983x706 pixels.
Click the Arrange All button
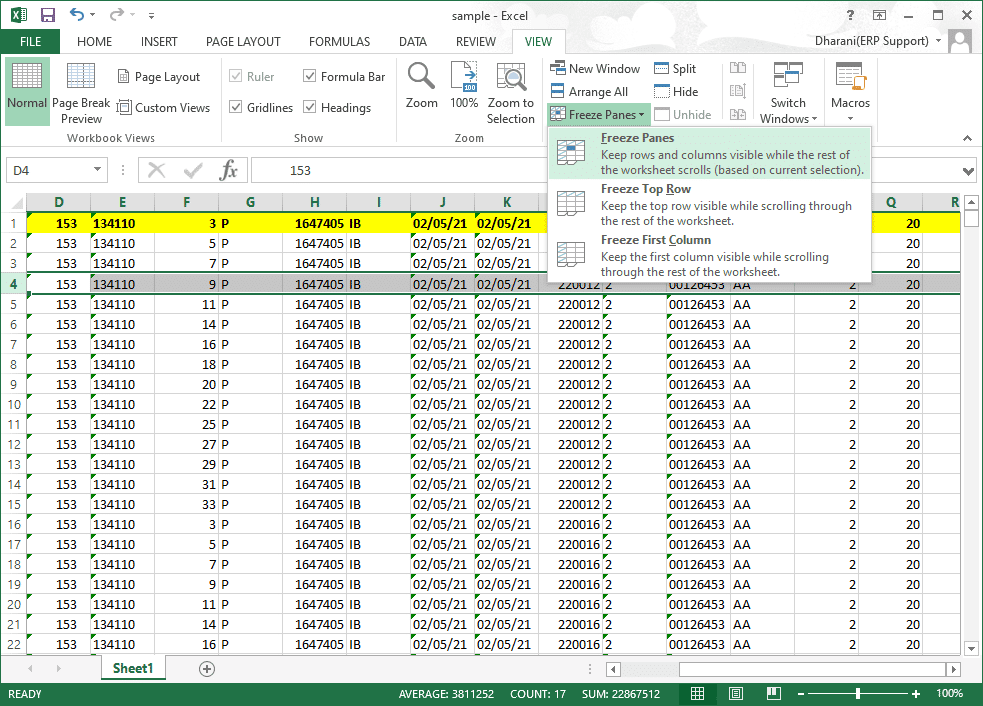point(590,92)
